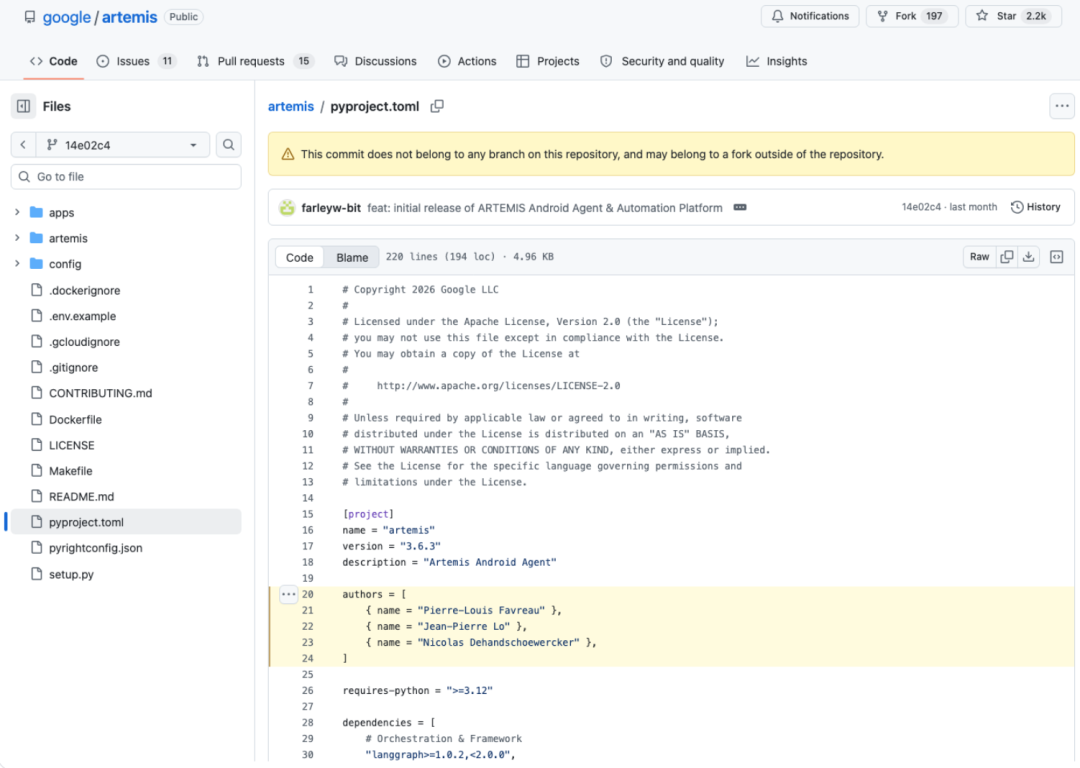Viewport: 1080px width, 768px height.
Task: Click the Notifications bell button
Action: coord(810,16)
